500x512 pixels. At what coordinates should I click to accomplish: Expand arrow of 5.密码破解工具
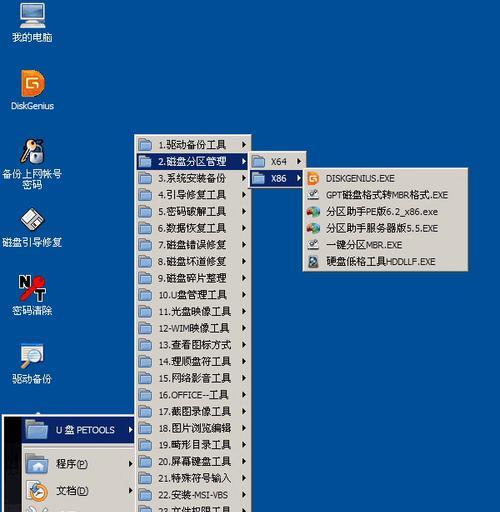(x=244, y=211)
